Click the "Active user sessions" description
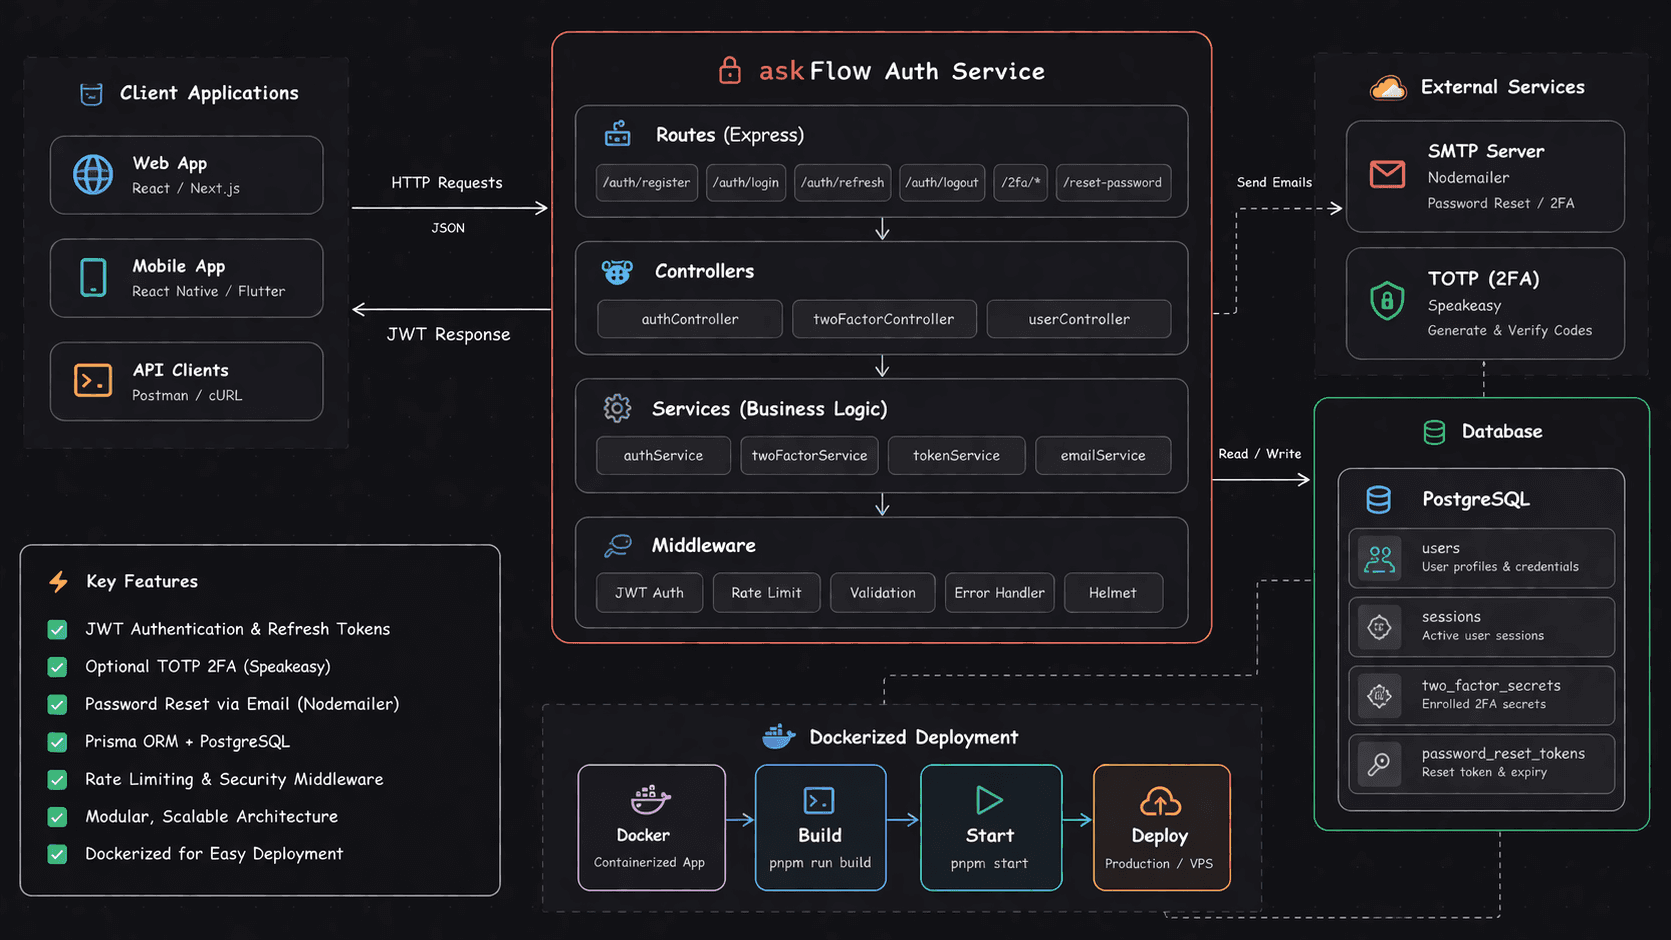 pyautogui.click(x=1483, y=636)
